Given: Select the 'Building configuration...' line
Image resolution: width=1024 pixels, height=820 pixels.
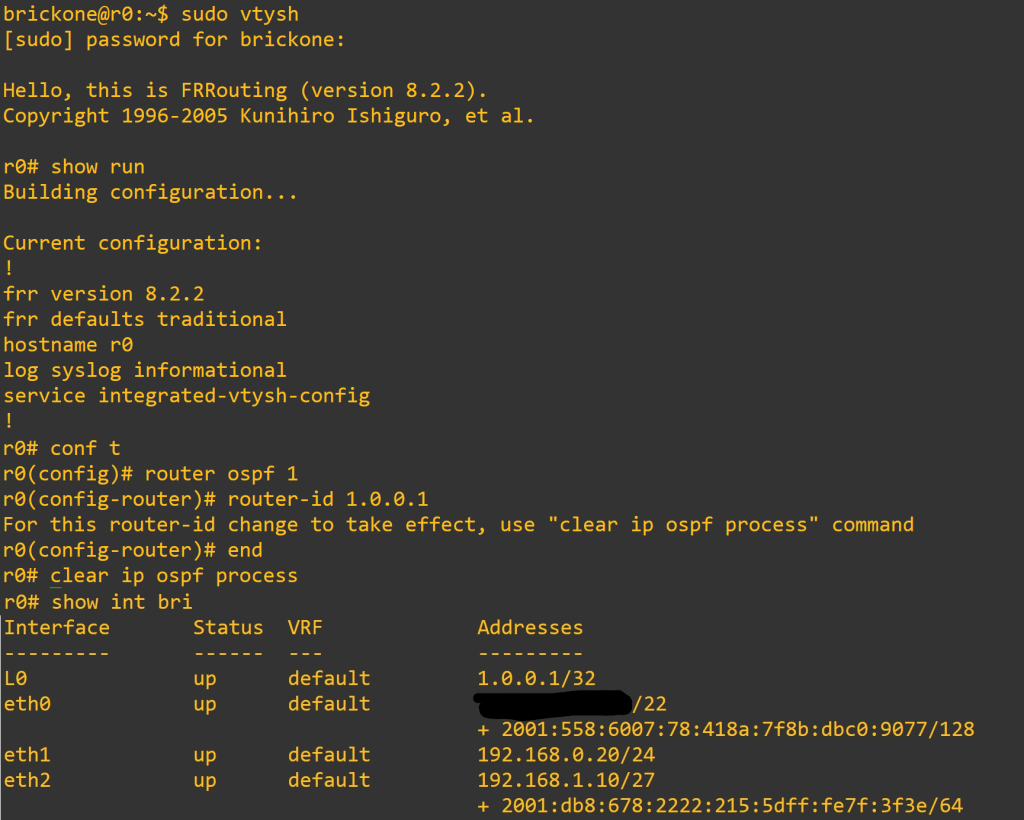Looking at the screenshot, I should tap(150, 192).
